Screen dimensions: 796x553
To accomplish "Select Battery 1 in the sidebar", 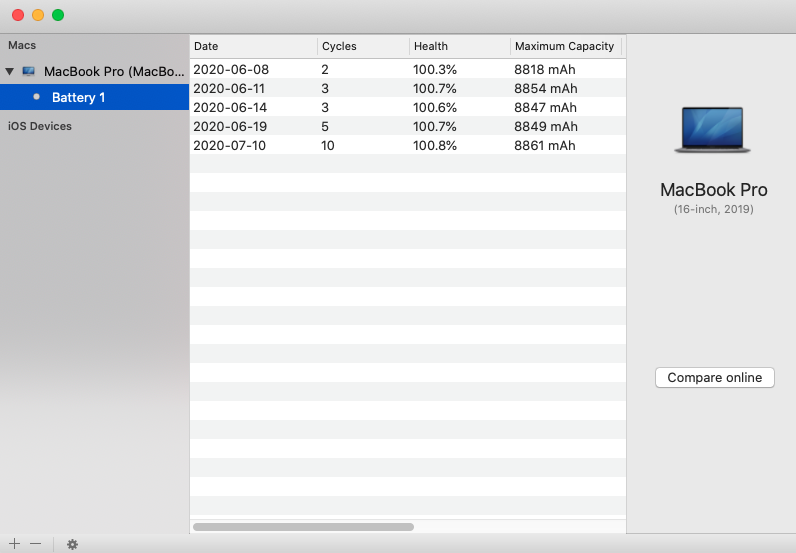I will 94,97.
